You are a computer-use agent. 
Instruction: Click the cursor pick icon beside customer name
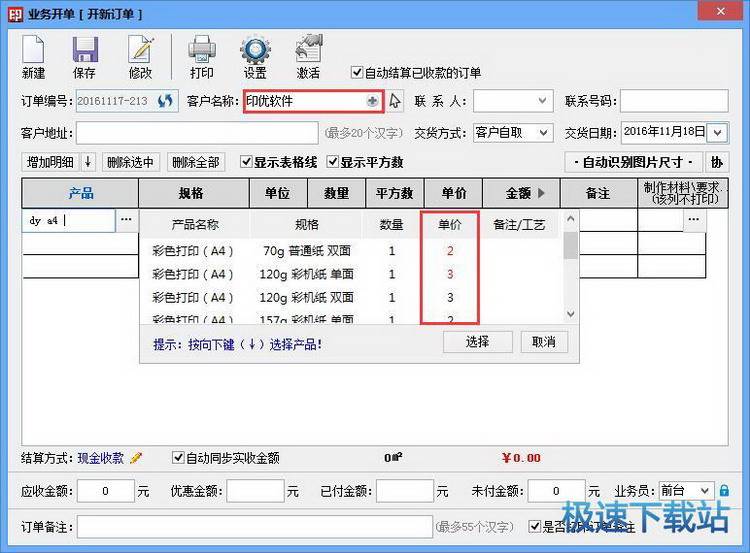click(395, 101)
